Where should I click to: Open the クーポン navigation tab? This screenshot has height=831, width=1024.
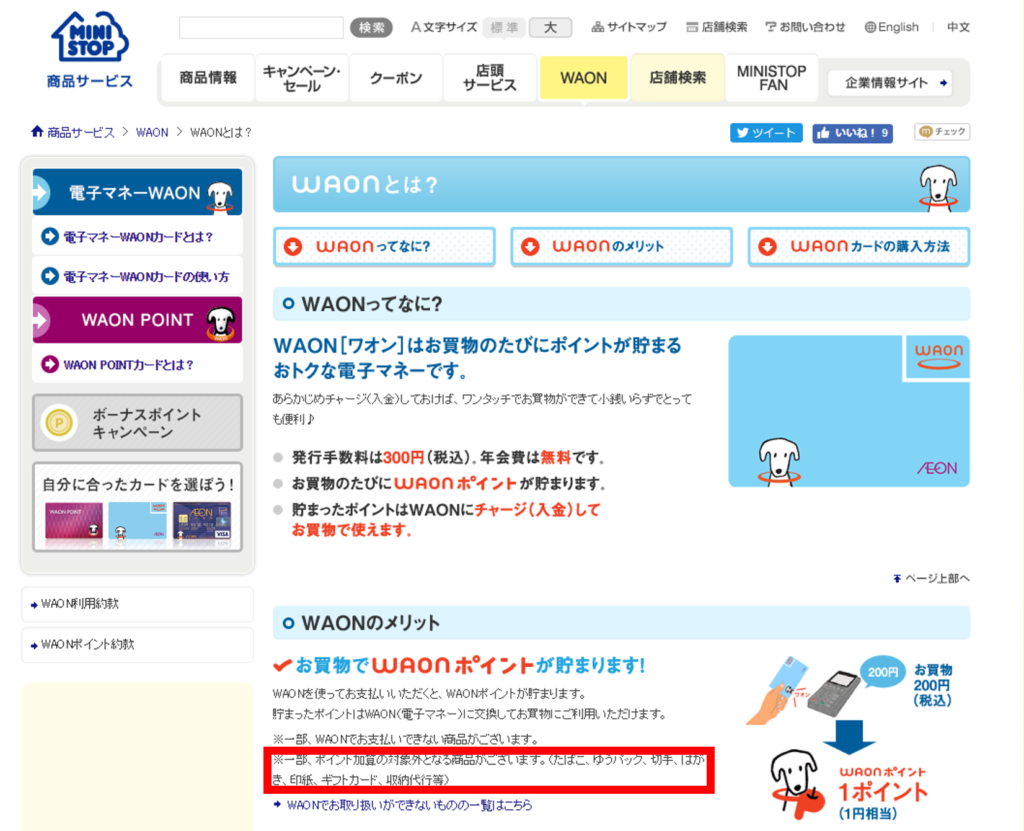pos(396,78)
